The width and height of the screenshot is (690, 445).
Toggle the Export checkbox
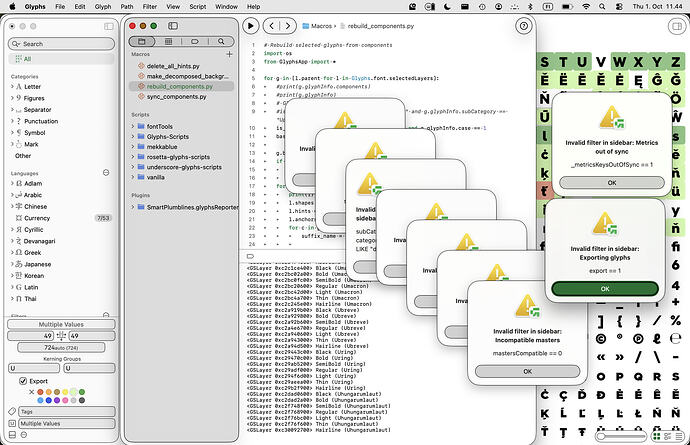[23, 381]
